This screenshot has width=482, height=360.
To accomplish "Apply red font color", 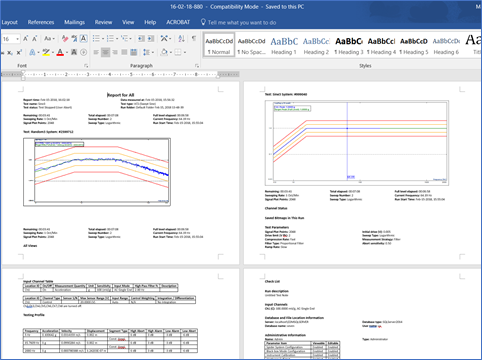I will pyautogui.click(x=60, y=52).
